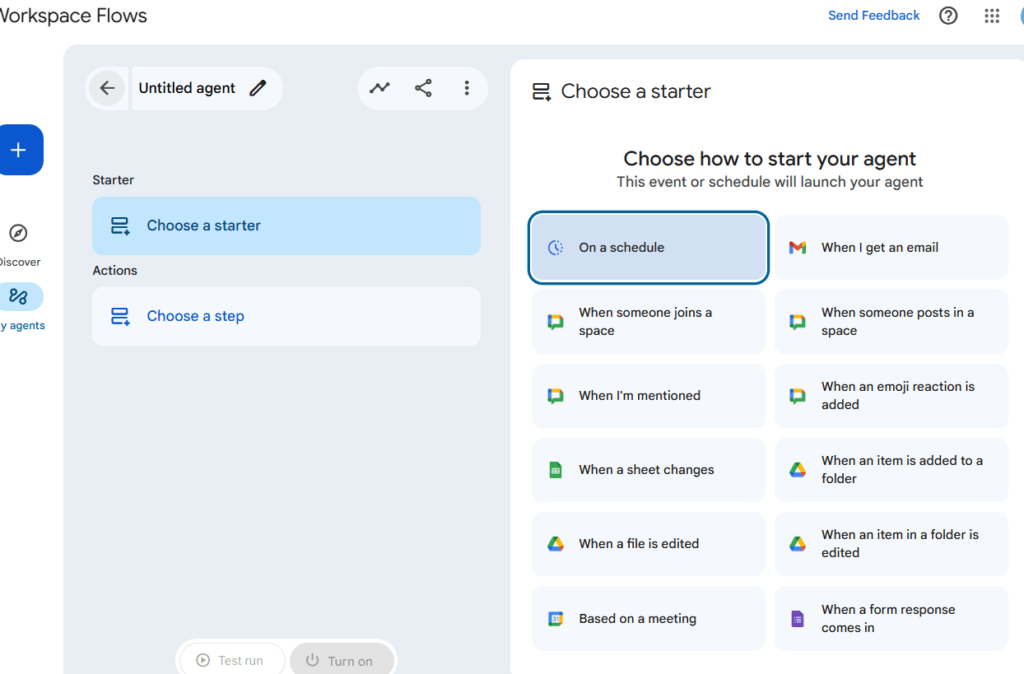The image size is (1024, 674).
Task: Pick When a sheet changes starter
Action: 648,470
